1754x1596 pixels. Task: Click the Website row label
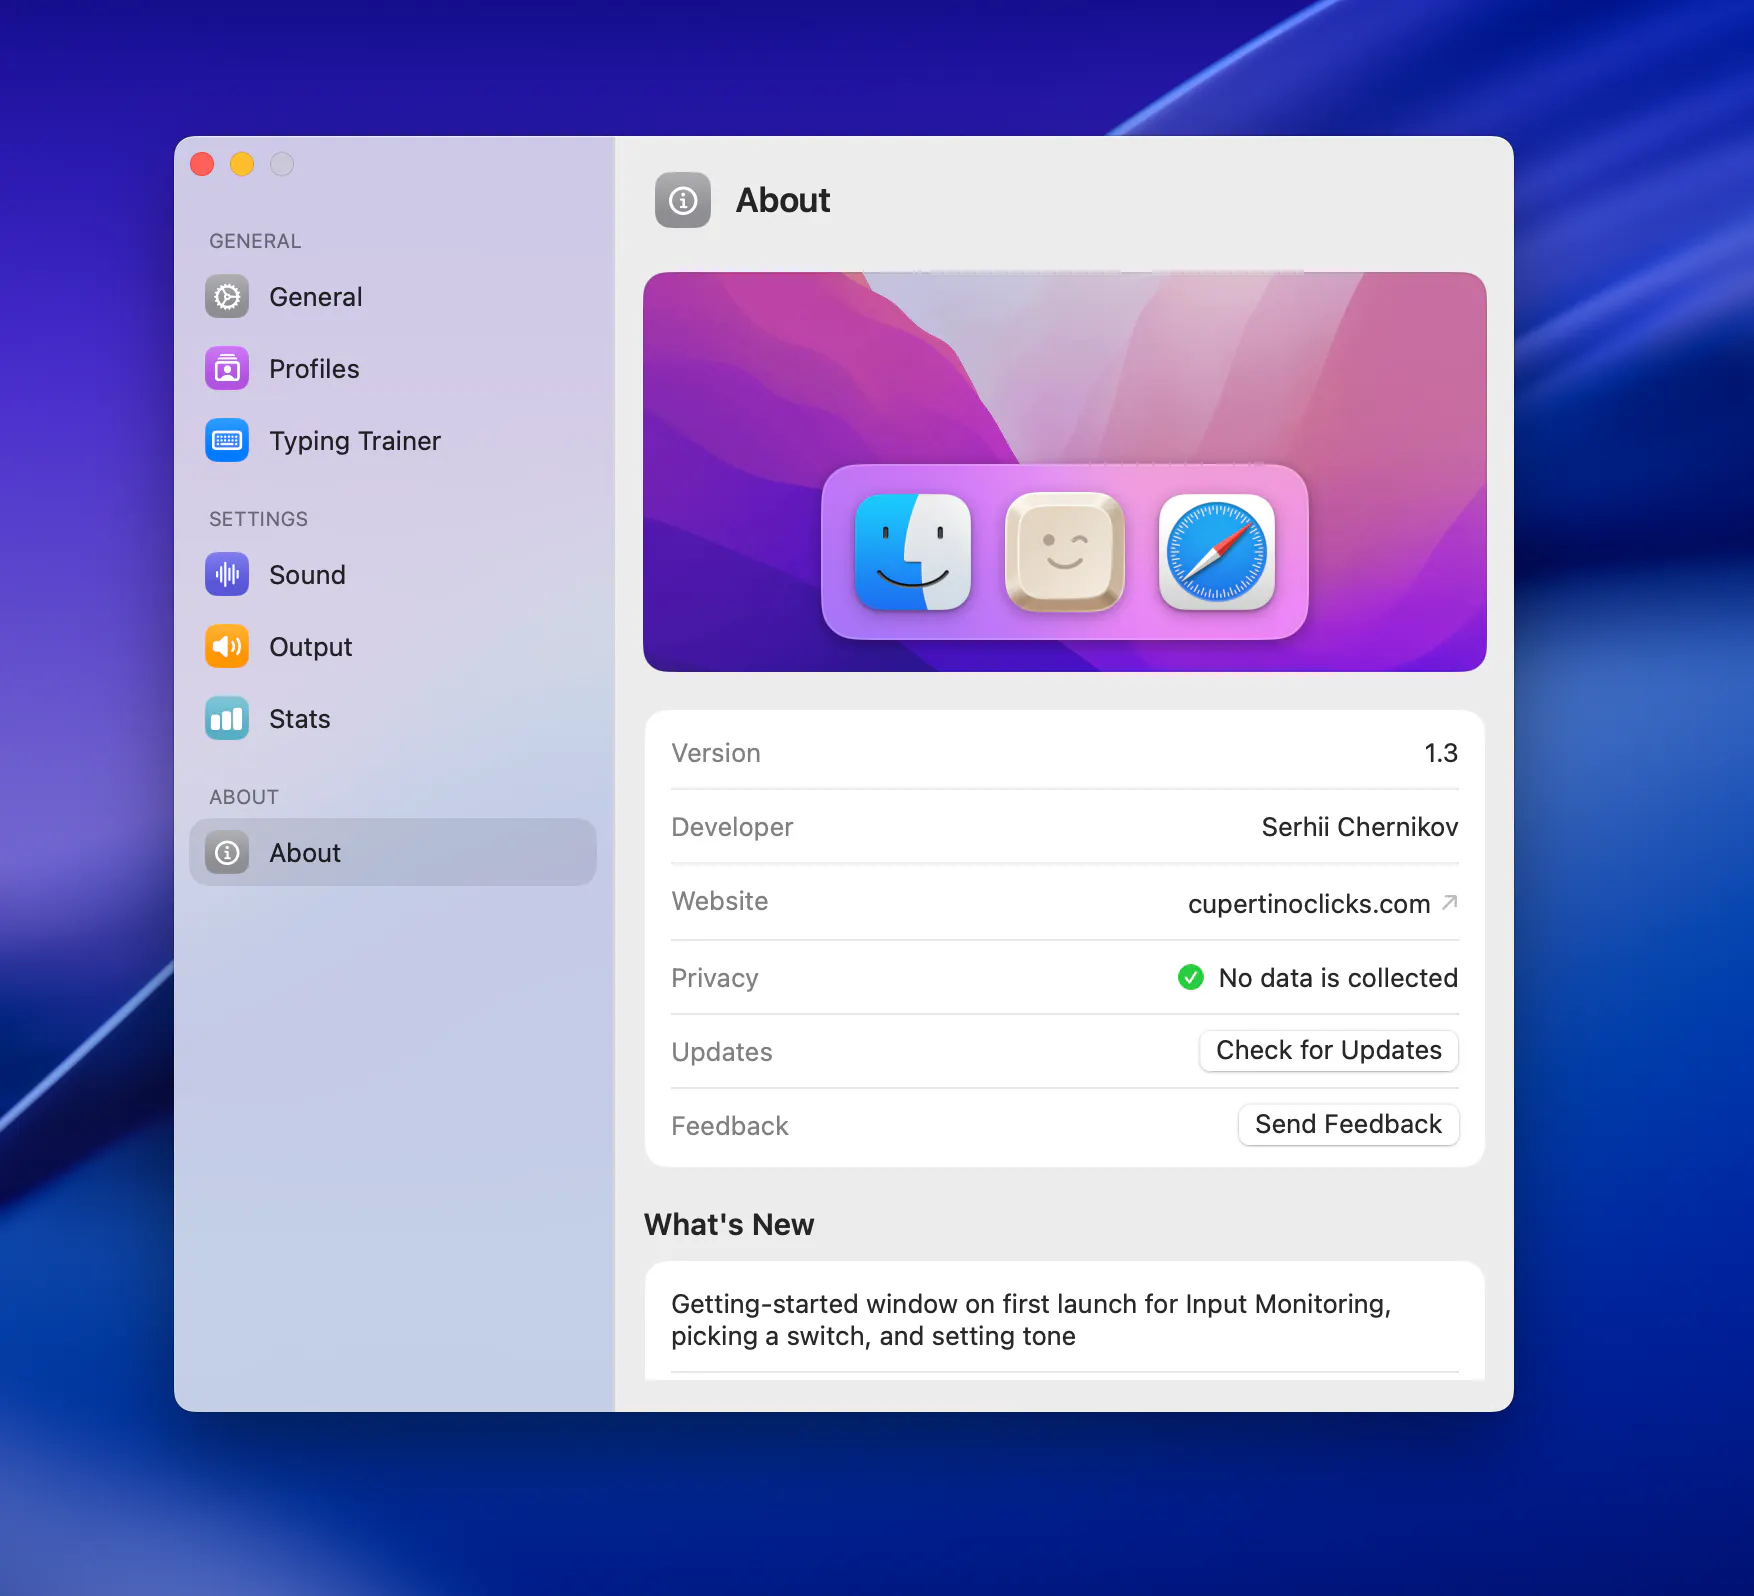(720, 901)
